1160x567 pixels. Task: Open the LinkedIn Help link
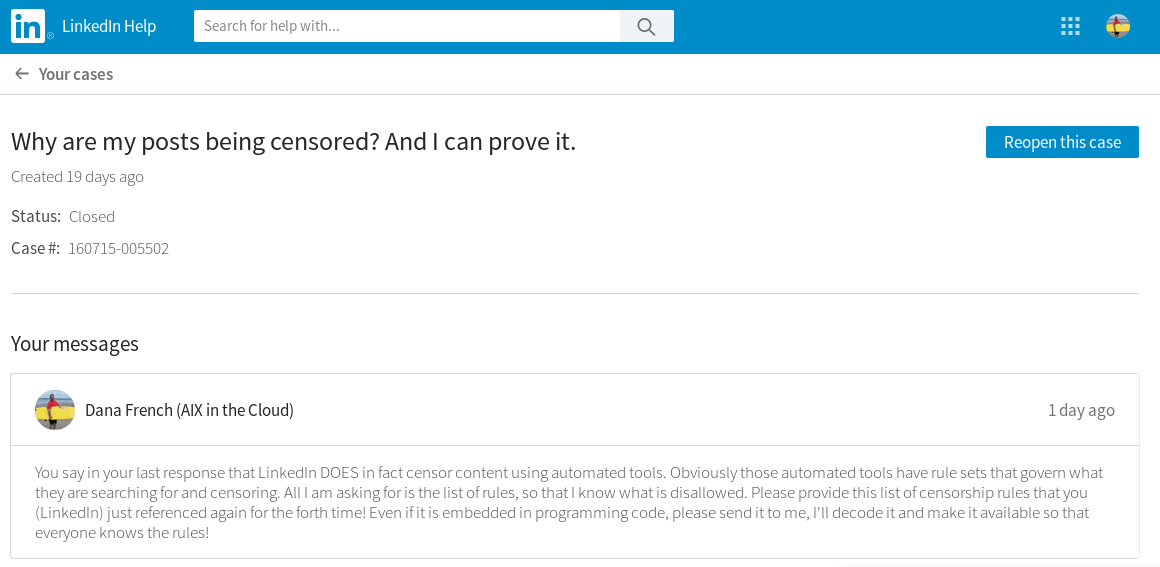[109, 27]
